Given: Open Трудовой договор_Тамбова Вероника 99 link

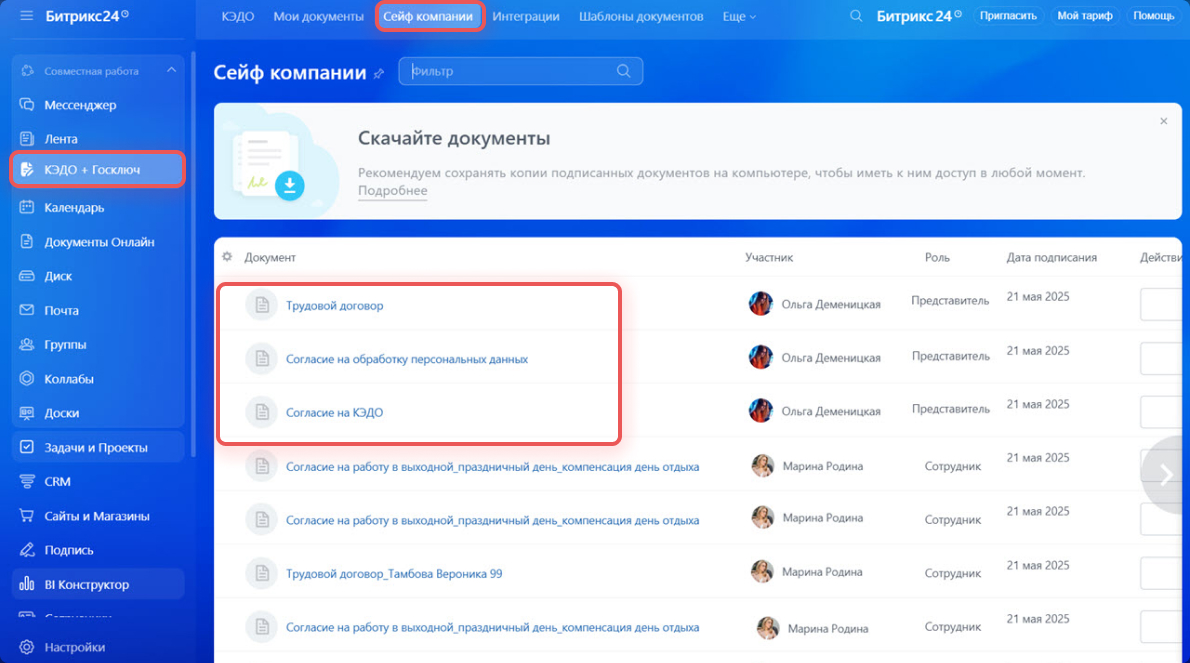Looking at the screenshot, I should pyautogui.click(x=394, y=573).
